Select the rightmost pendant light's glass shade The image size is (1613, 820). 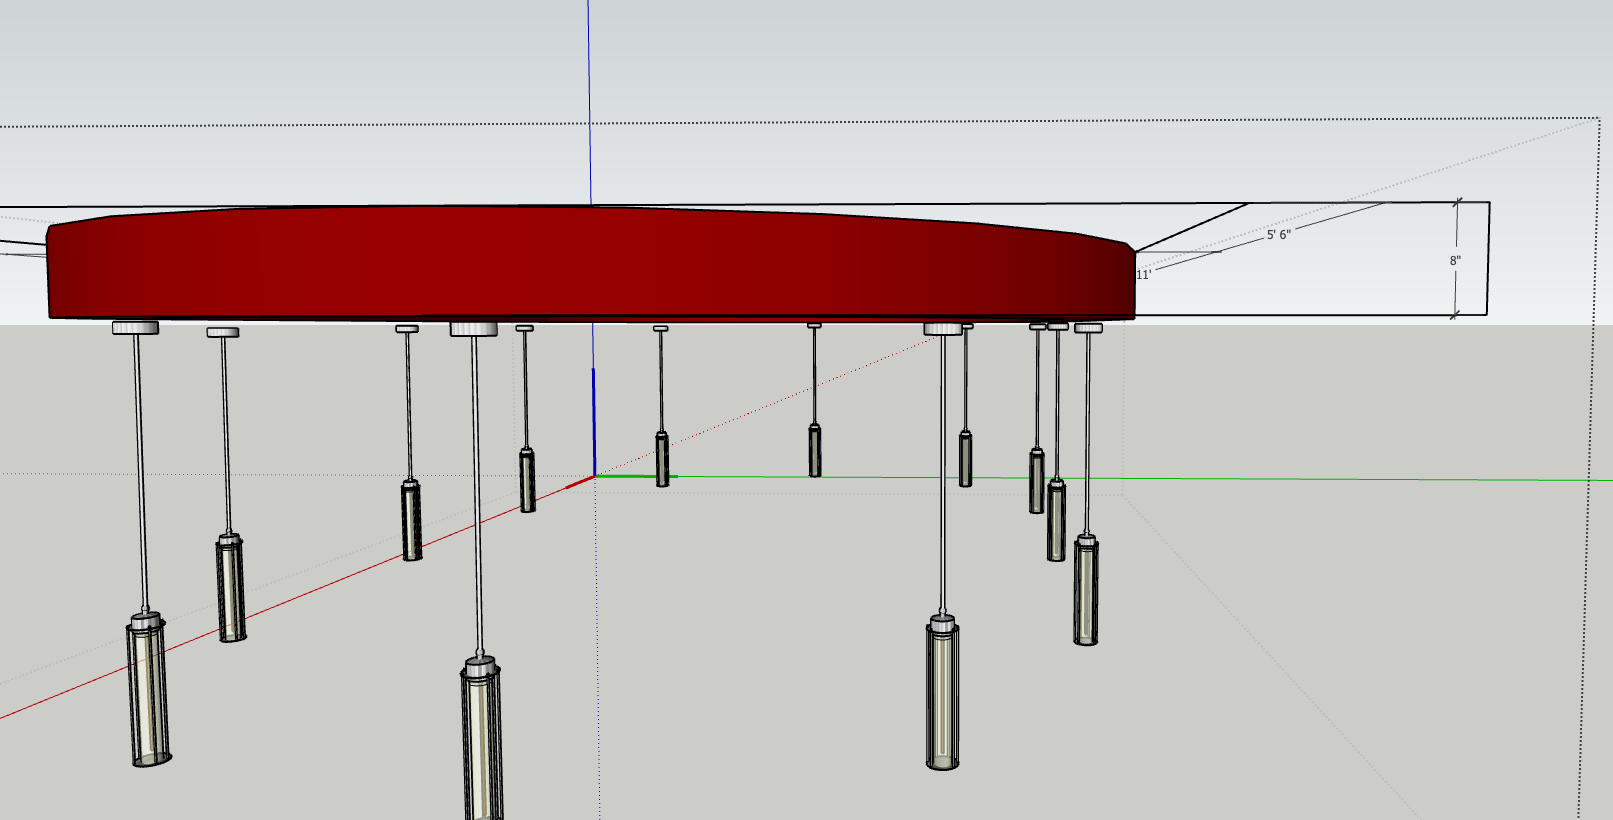(1086, 590)
